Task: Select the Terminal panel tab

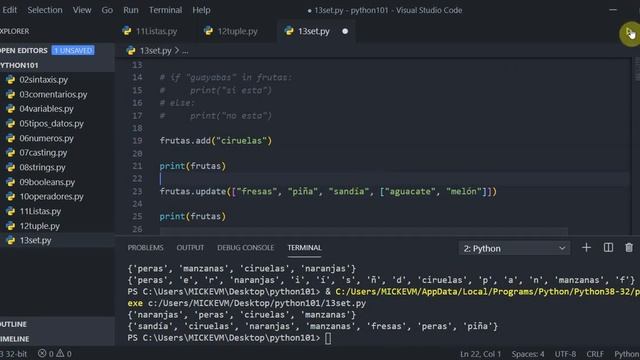Action: click(304, 248)
